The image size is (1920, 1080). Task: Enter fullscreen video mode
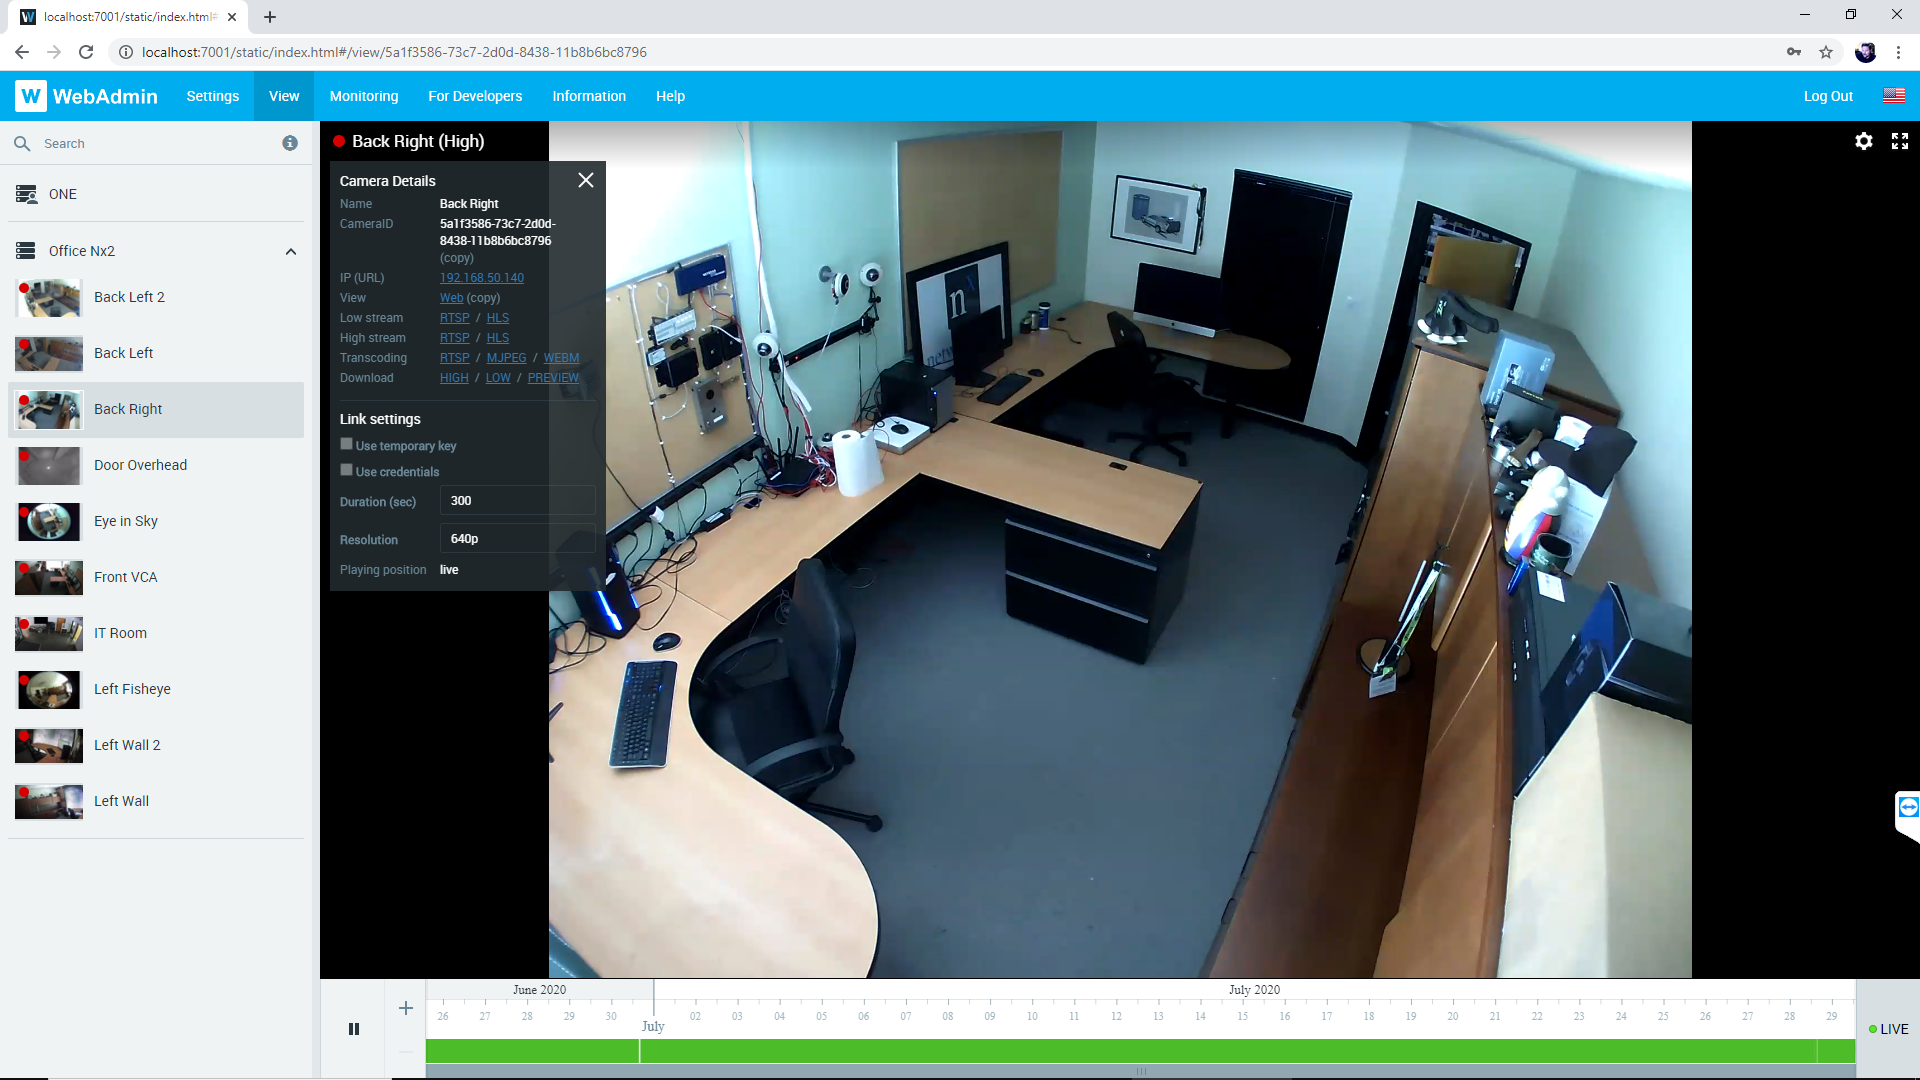tap(1900, 141)
